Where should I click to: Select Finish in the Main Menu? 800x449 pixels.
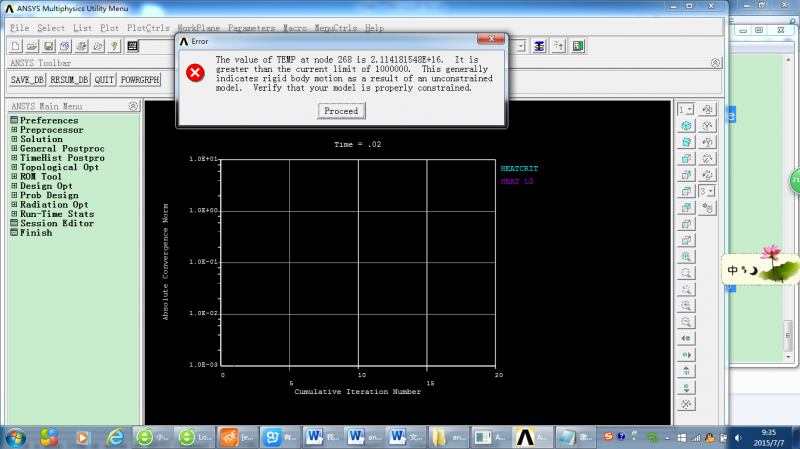tap(36, 233)
